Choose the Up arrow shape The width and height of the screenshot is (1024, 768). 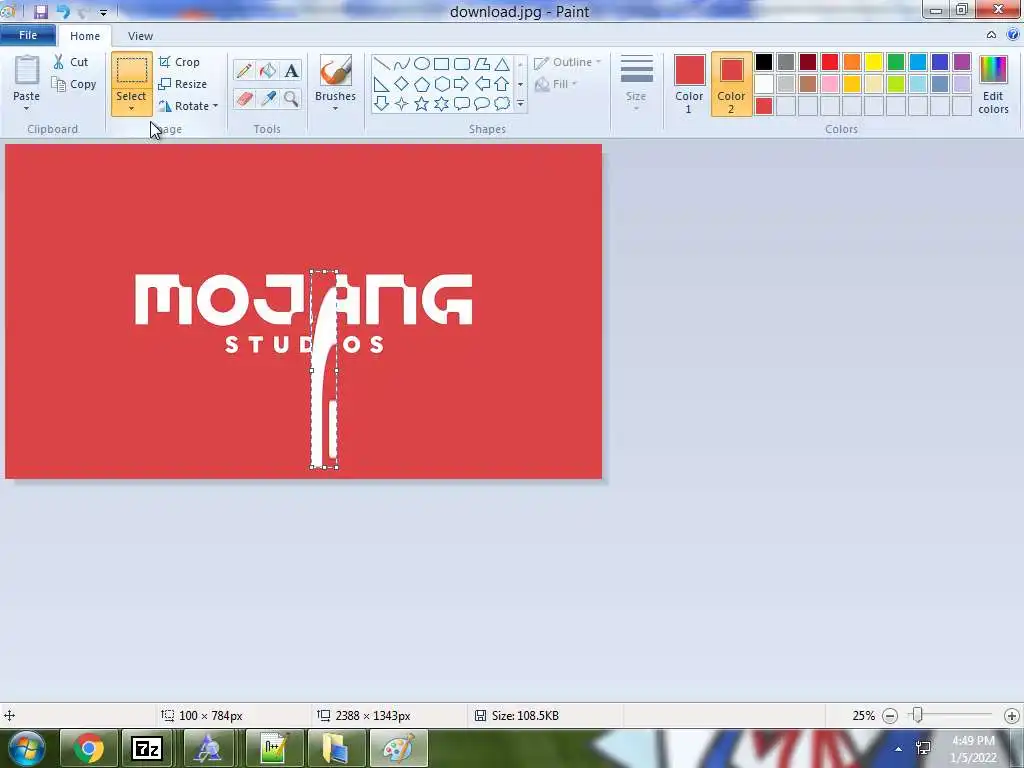502,84
